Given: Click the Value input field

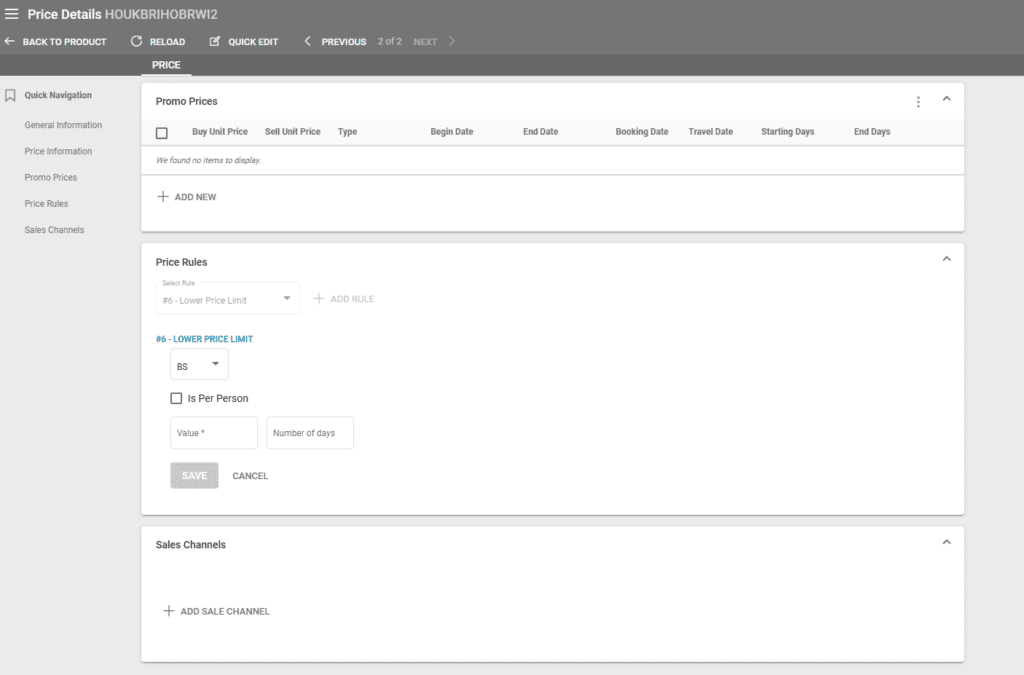Looking at the screenshot, I should [x=214, y=433].
